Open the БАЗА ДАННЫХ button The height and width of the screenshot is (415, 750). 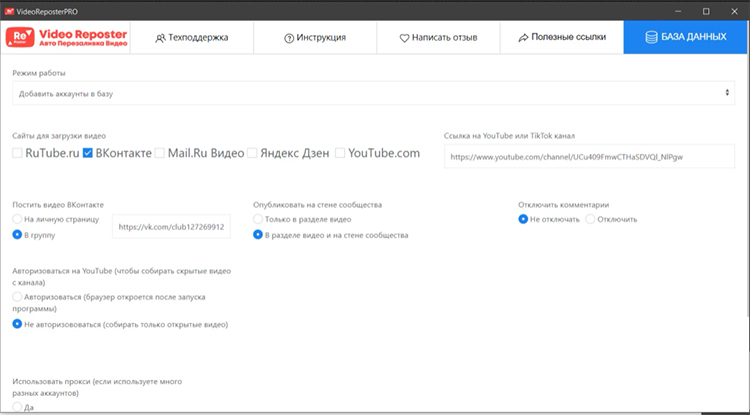click(685, 37)
